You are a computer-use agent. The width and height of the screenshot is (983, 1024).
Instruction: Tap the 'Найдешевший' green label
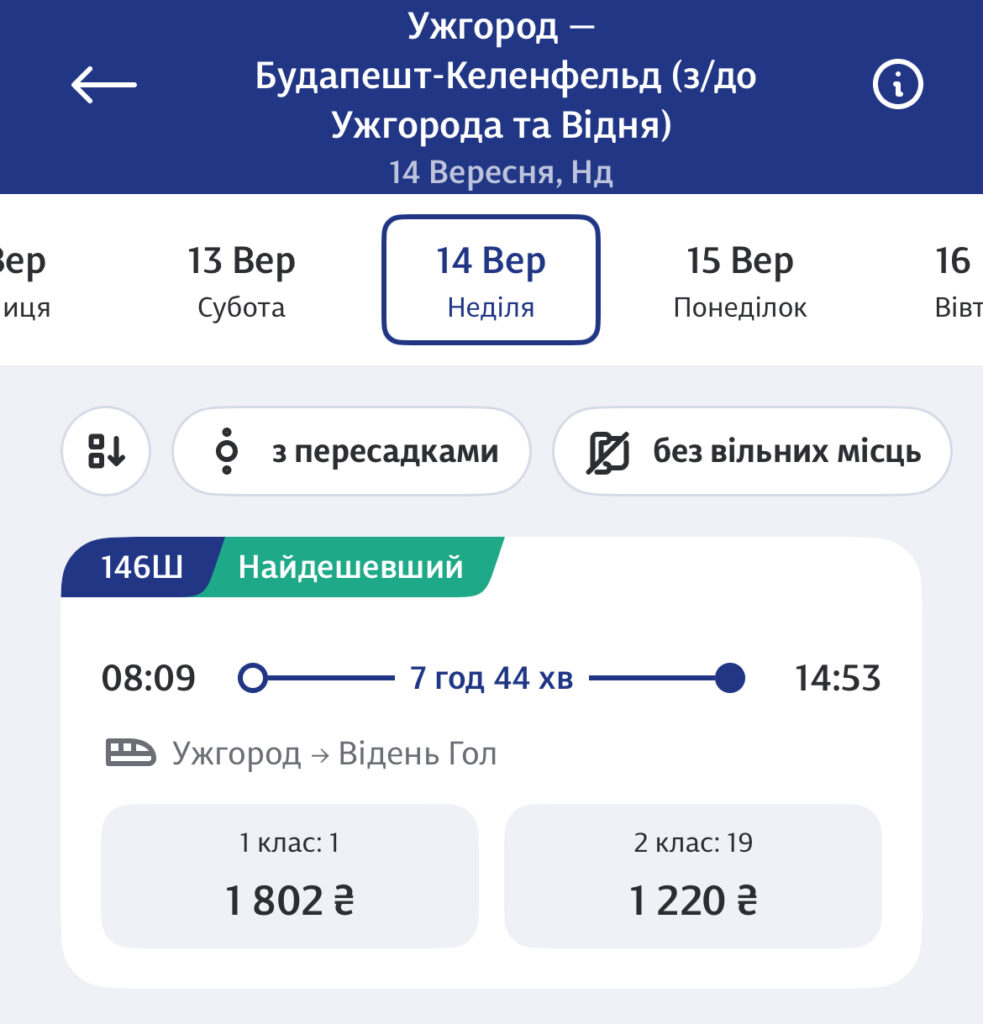click(x=350, y=568)
